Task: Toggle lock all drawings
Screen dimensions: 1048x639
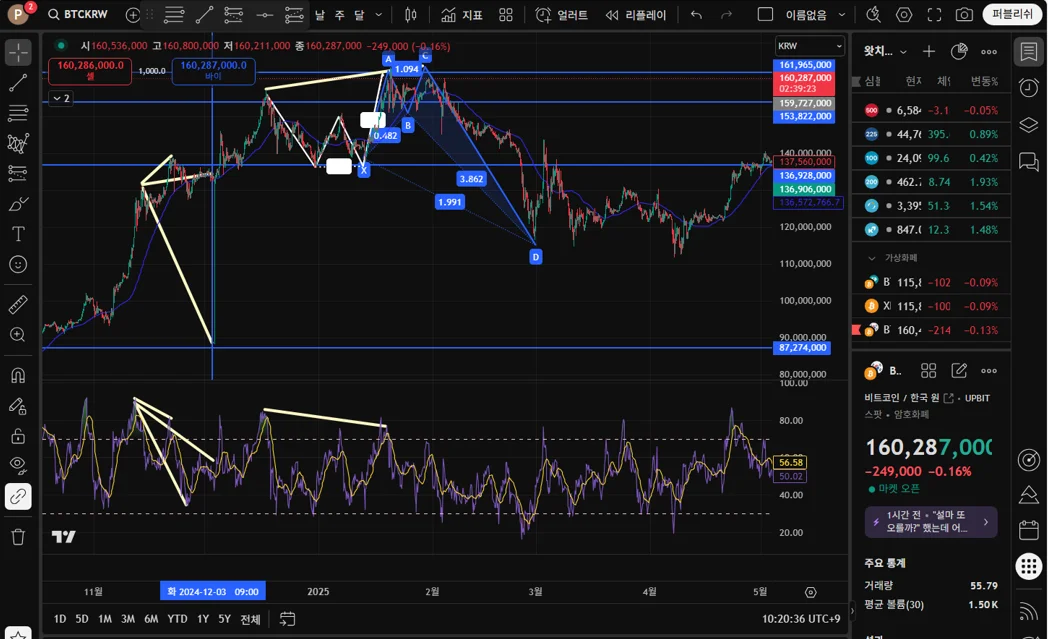Action: coord(18,436)
